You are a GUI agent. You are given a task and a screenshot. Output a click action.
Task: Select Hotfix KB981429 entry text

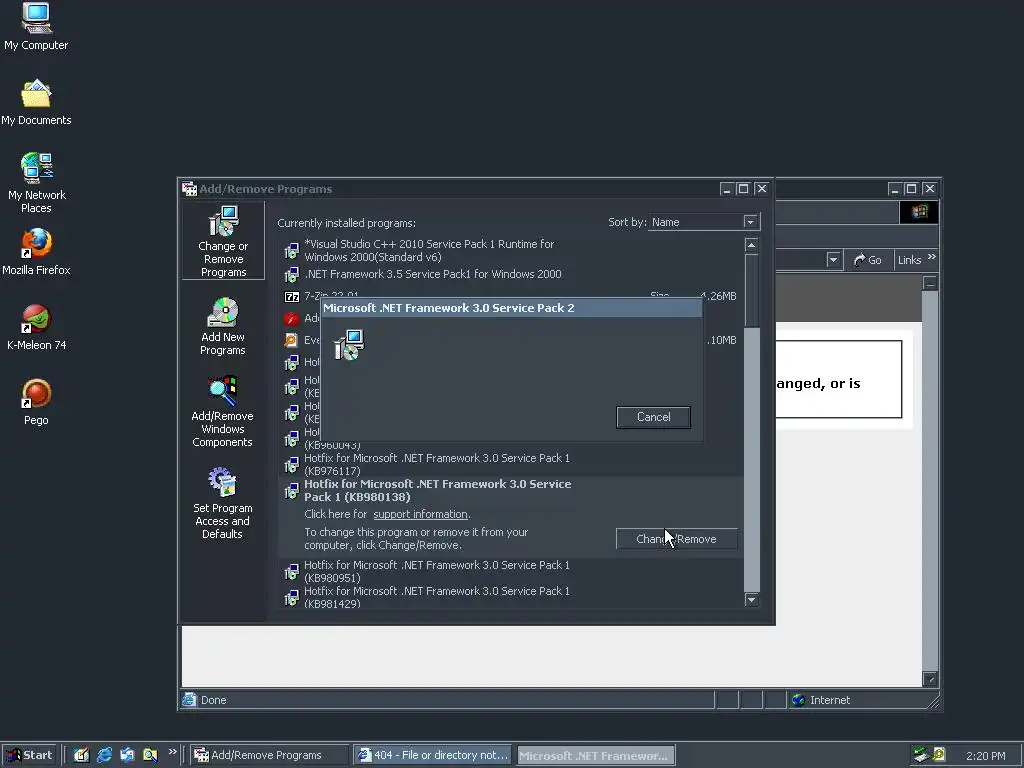coord(437,597)
